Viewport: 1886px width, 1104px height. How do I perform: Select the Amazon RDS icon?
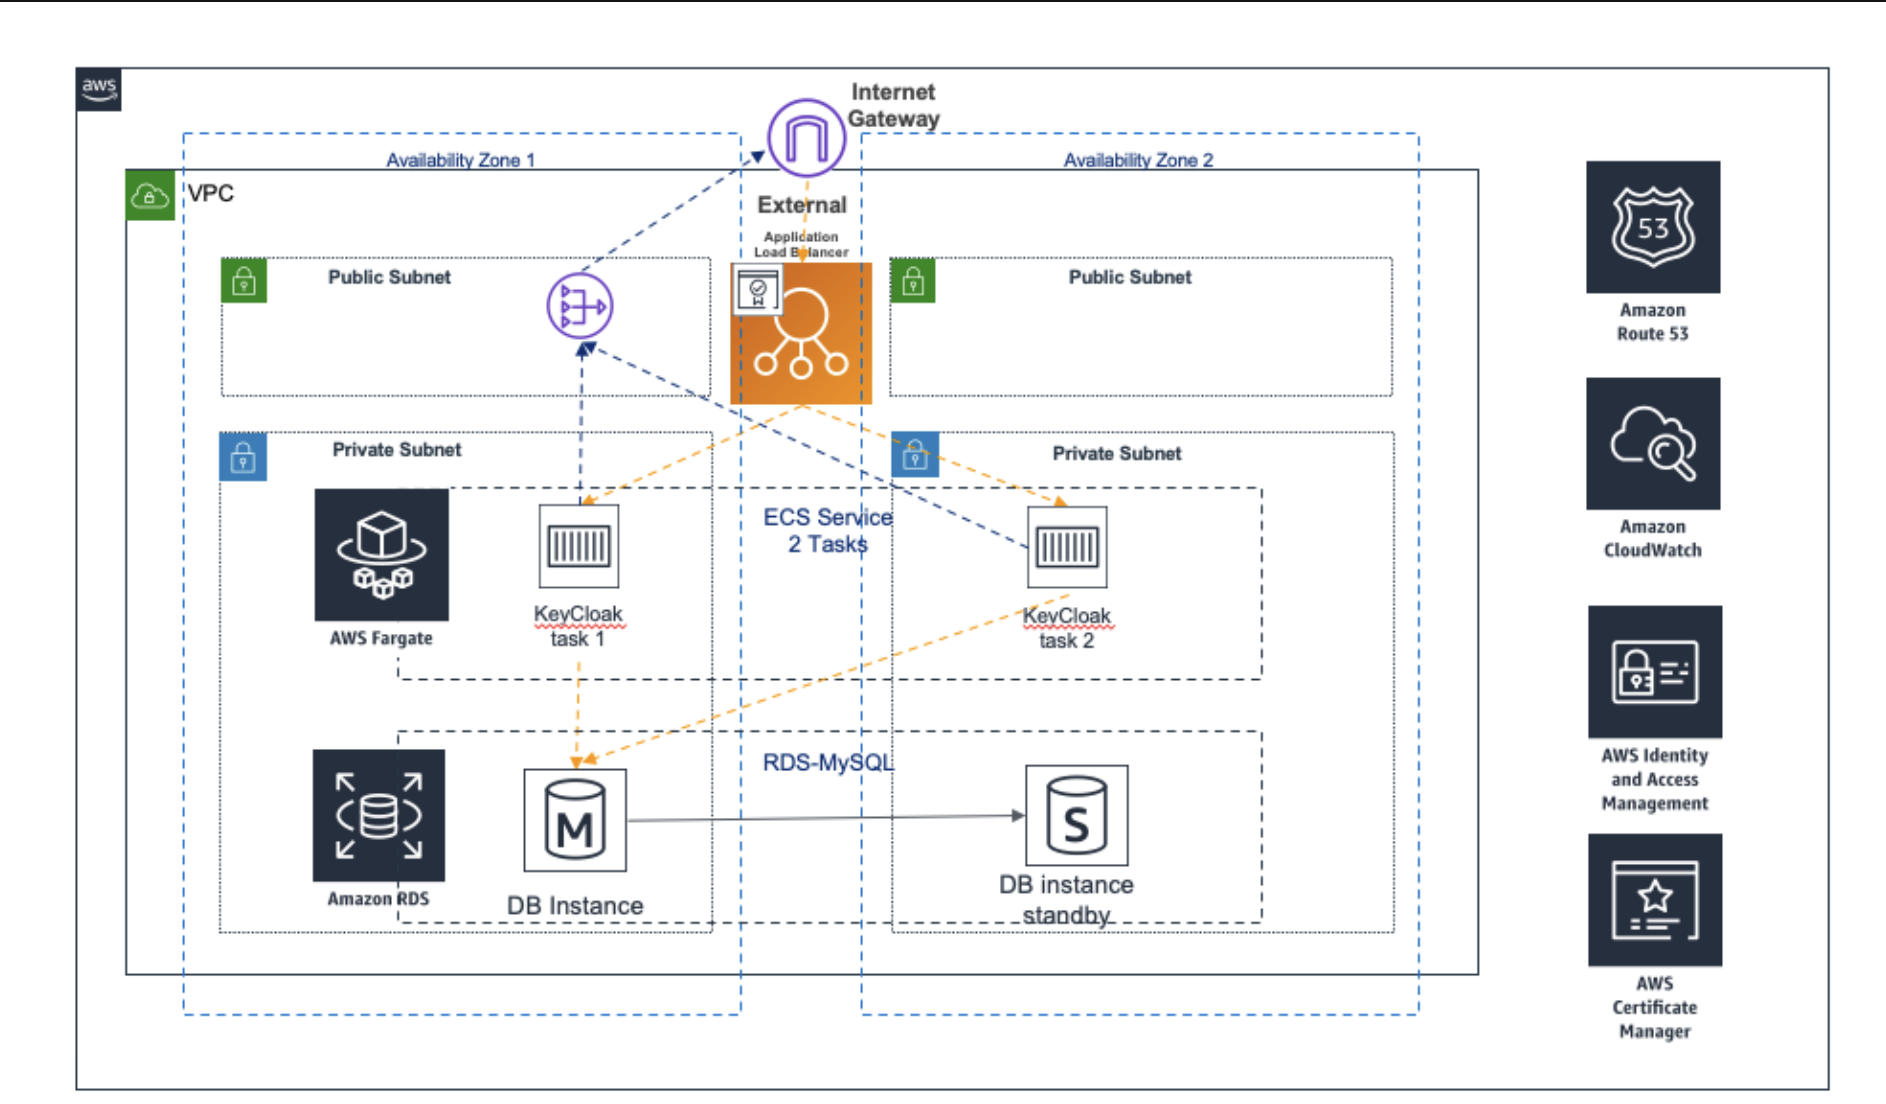pyautogui.click(x=379, y=815)
